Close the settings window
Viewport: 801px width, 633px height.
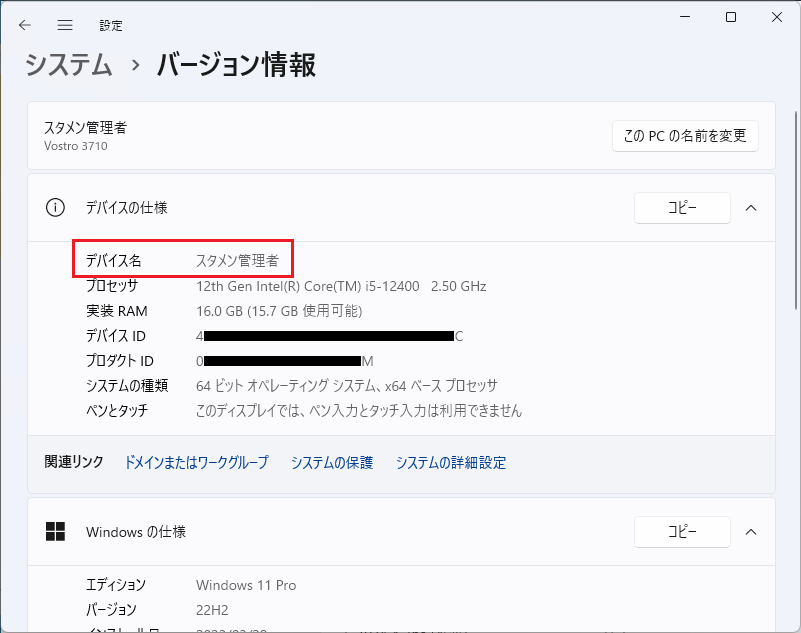click(x=777, y=17)
